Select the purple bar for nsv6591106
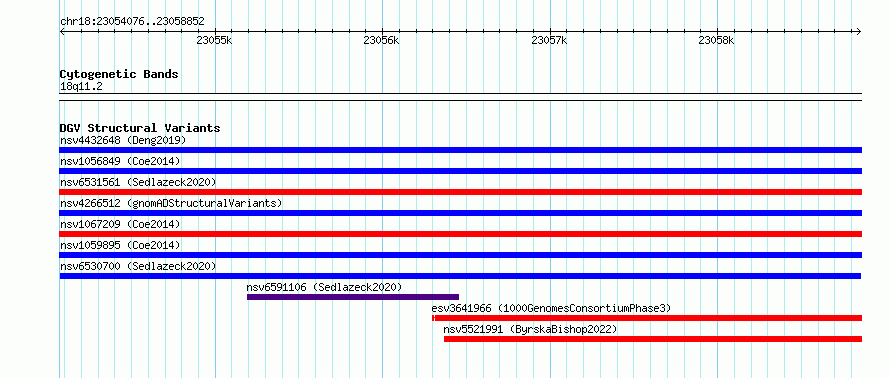 point(352,297)
